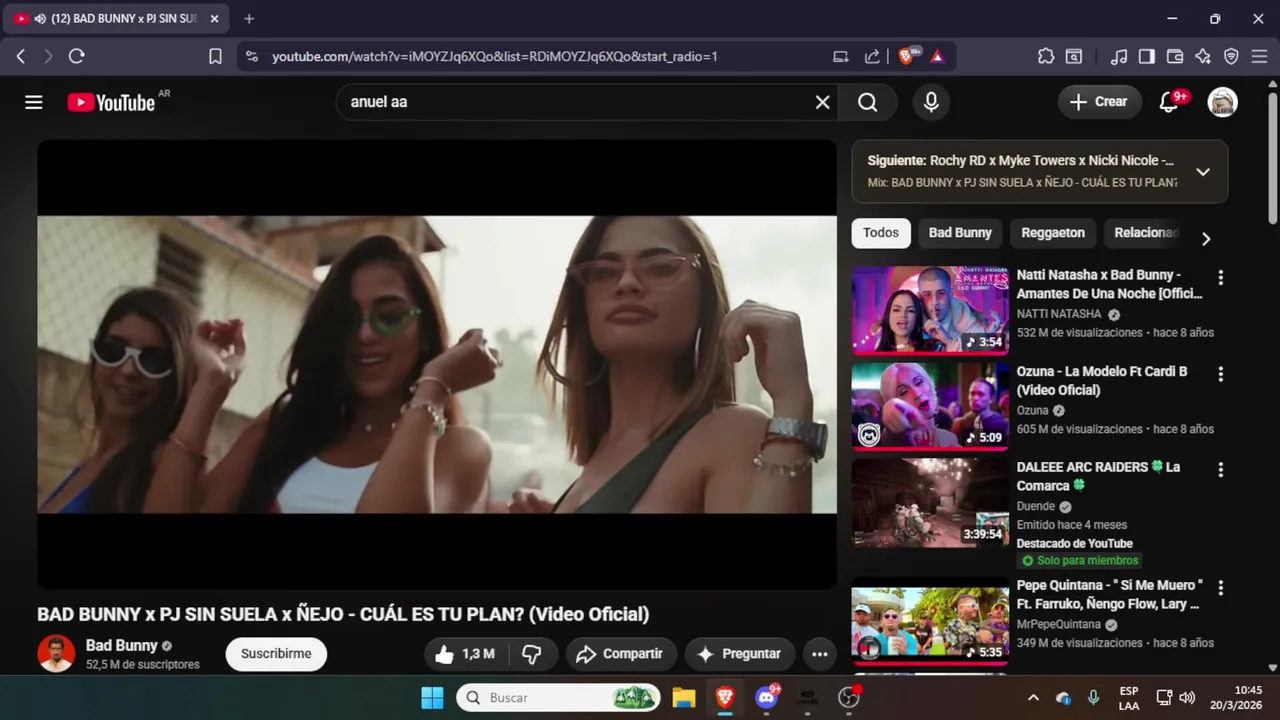Screen dimensions: 1280x720
Task: Open options for Ozuna La Modelo video
Action: pos(1220,374)
